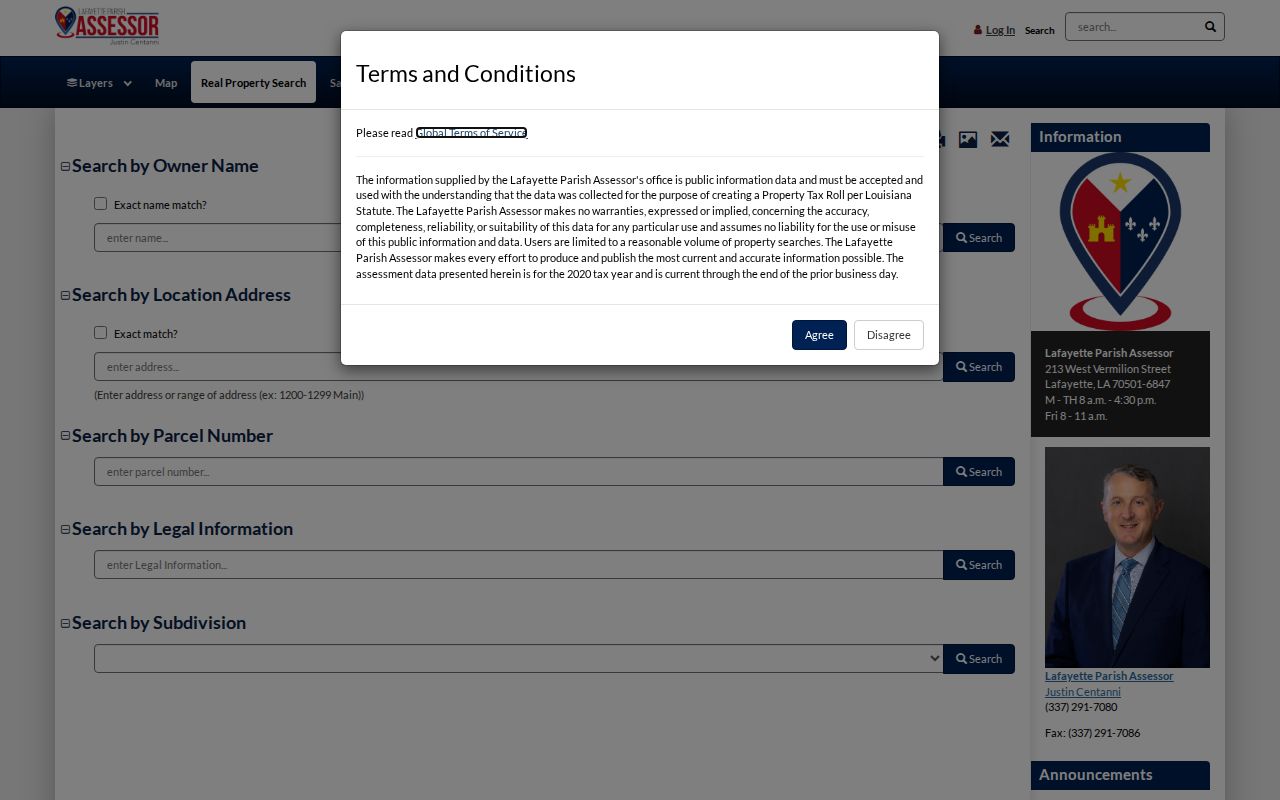
Task: Click the magnifier icon in top search box
Action: [1210, 27]
